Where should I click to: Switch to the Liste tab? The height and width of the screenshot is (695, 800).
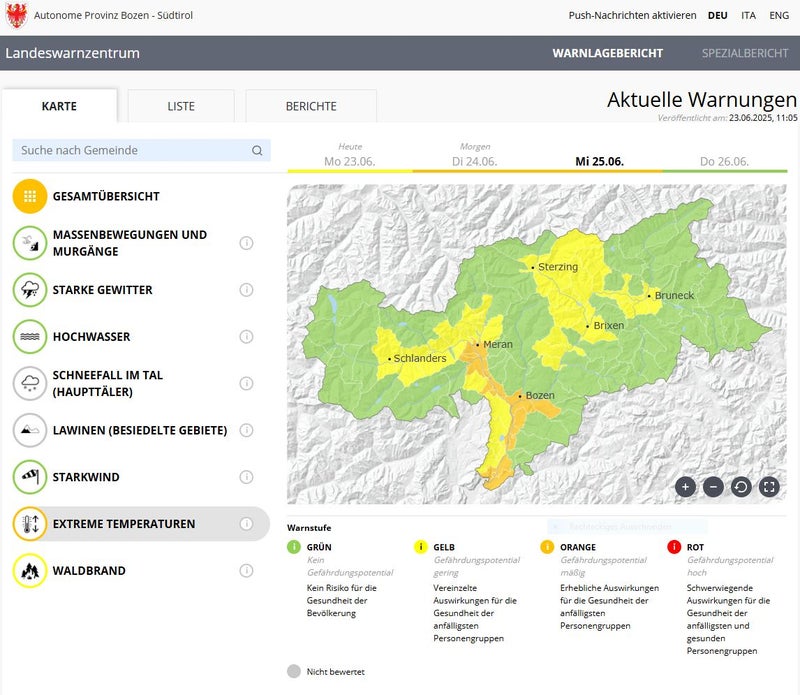point(181,106)
